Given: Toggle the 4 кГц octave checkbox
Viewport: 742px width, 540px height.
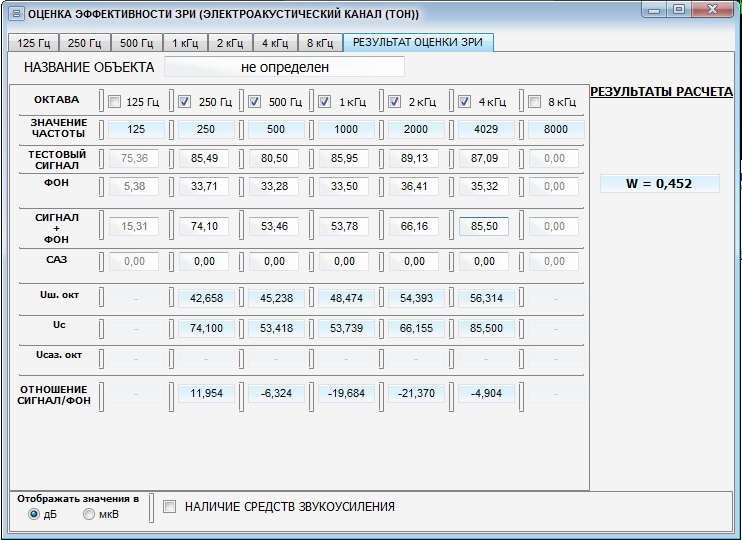Looking at the screenshot, I should point(465,101).
